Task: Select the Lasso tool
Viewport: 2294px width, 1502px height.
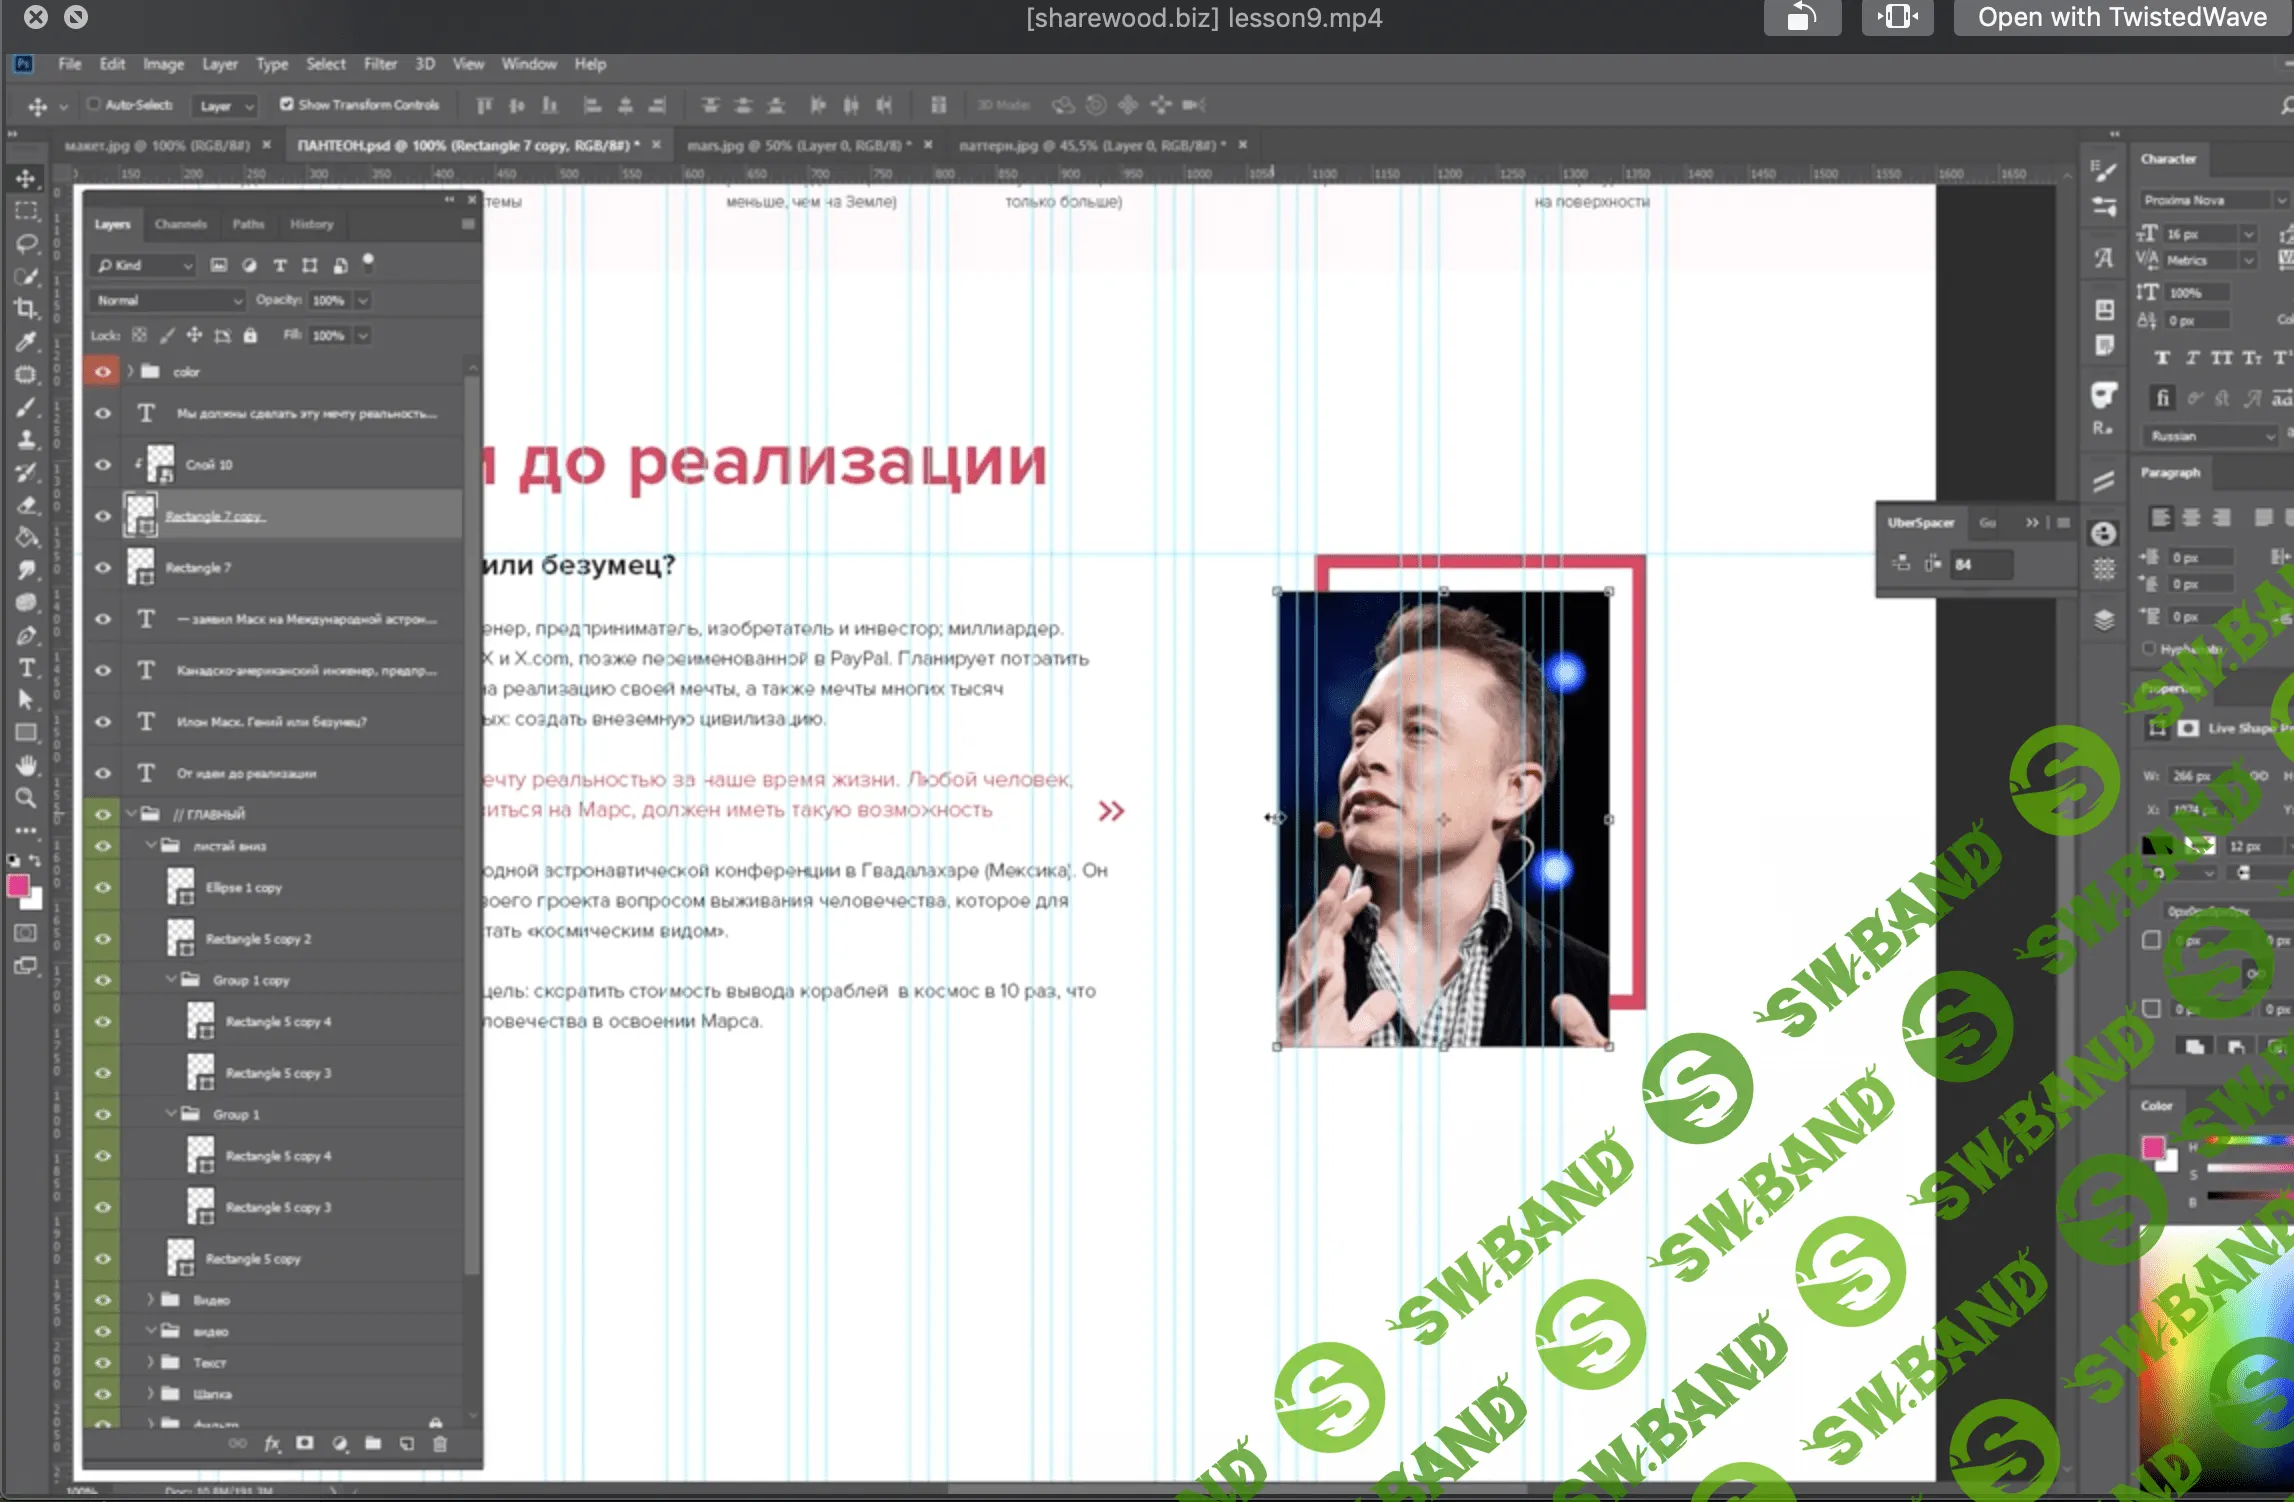Action: pos(26,243)
